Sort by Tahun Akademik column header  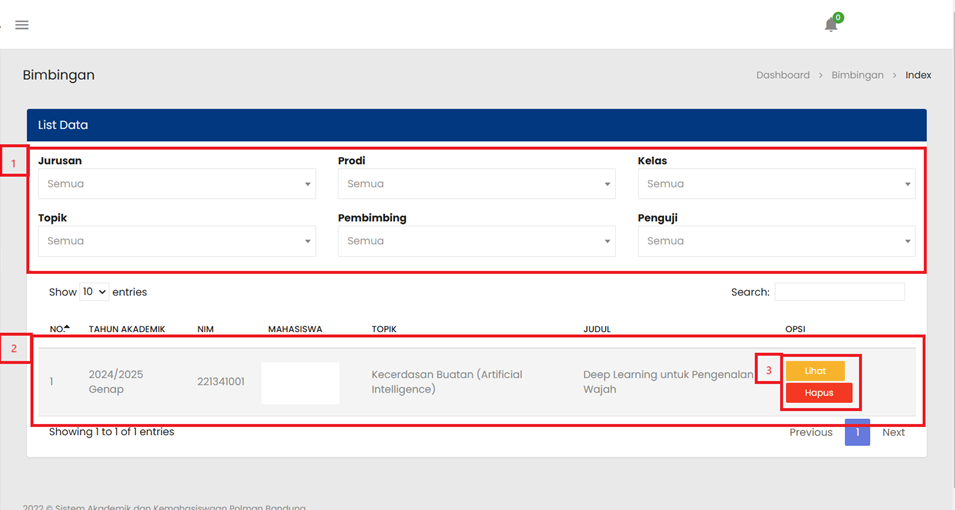(x=127, y=329)
